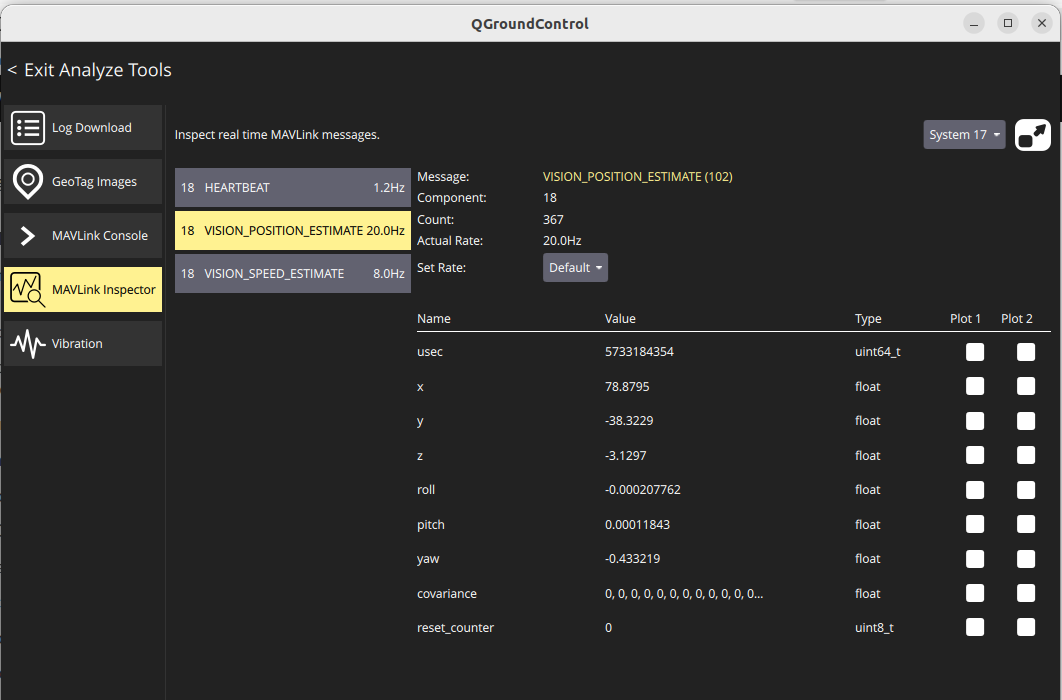The height and width of the screenshot is (700, 1062).
Task: Click the Count value 367
Action: [x=553, y=219]
